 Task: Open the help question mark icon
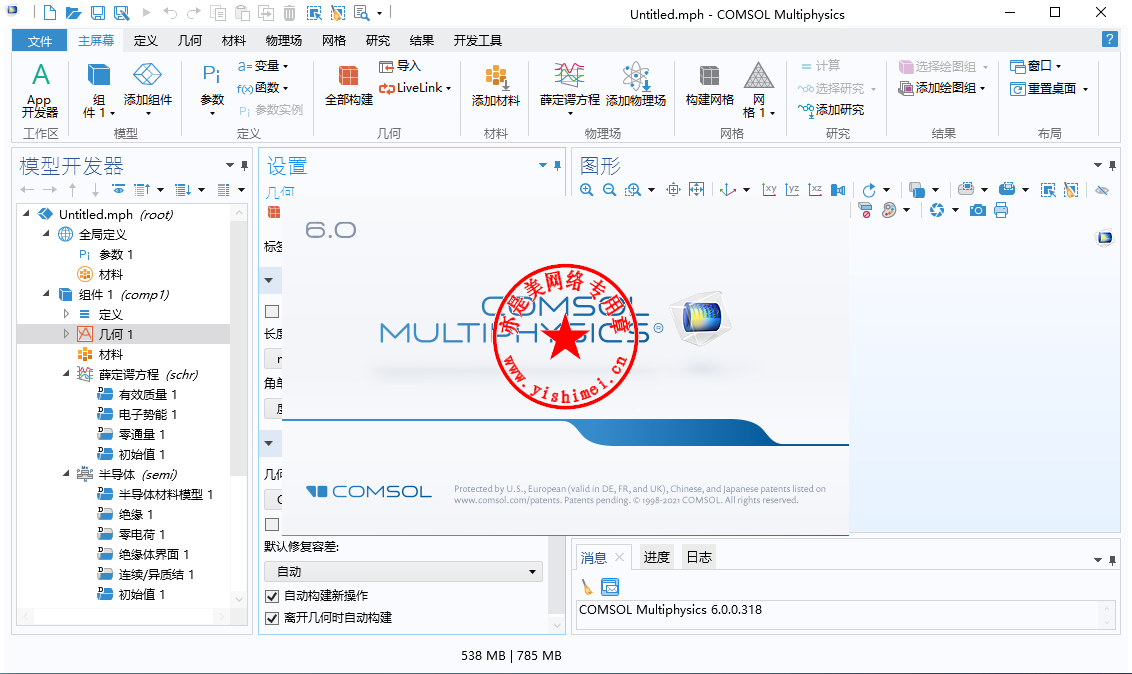pyautogui.click(x=1110, y=40)
